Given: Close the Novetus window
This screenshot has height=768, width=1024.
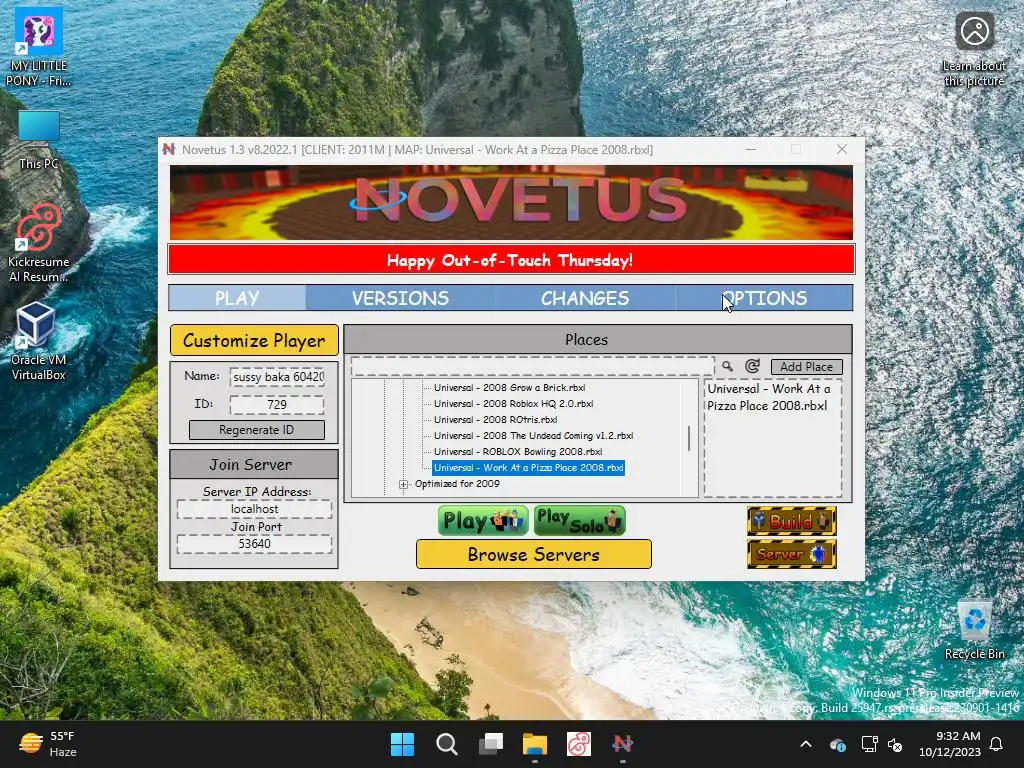Looking at the screenshot, I should pyautogui.click(x=842, y=150).
